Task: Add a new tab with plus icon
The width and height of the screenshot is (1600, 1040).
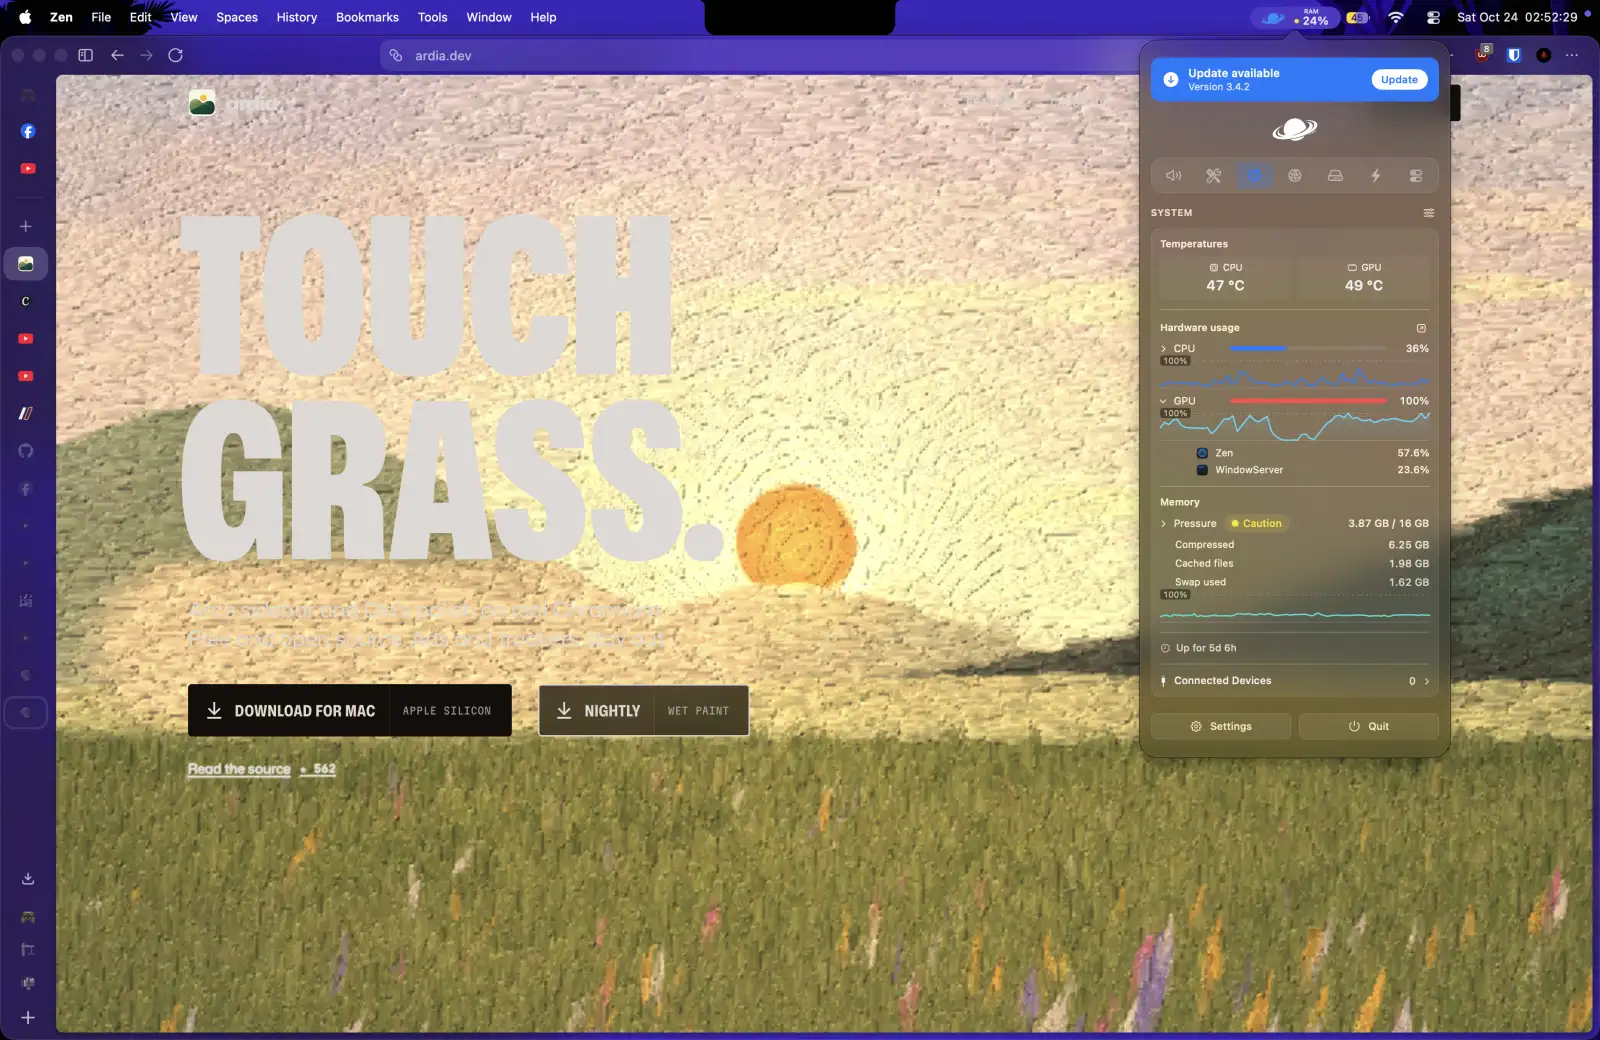Action: tap(27, 227)
